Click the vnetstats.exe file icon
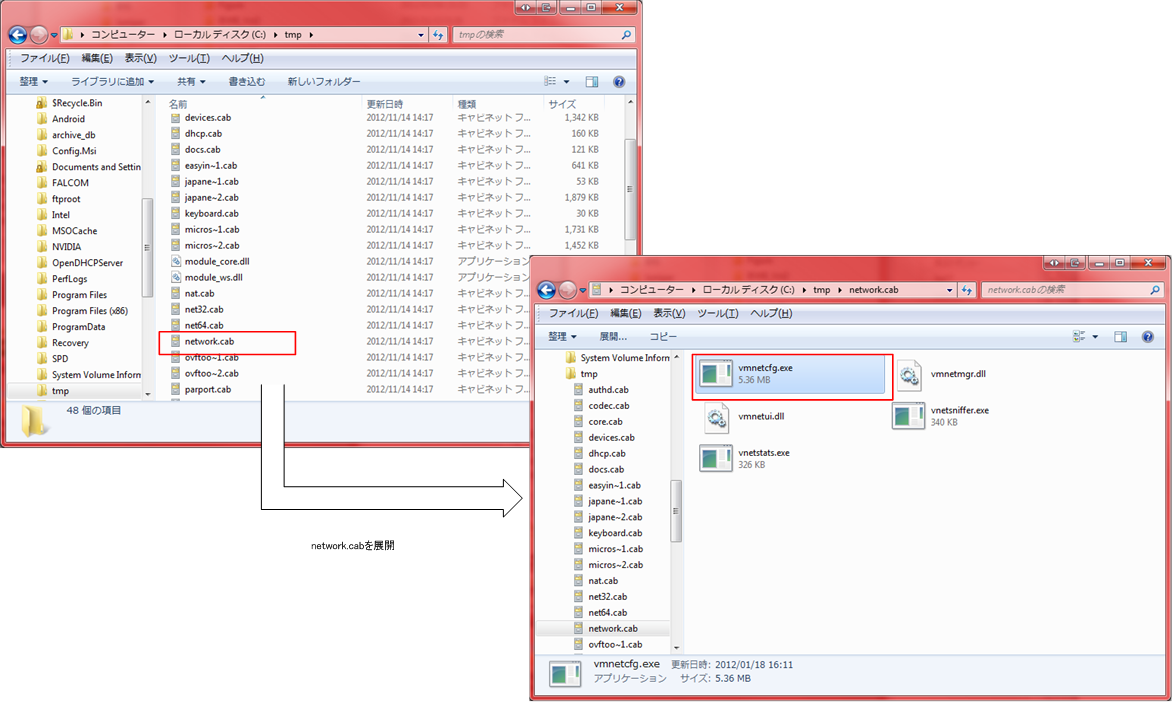Screen dimensions: 1173x702 (x=715, y=459)
